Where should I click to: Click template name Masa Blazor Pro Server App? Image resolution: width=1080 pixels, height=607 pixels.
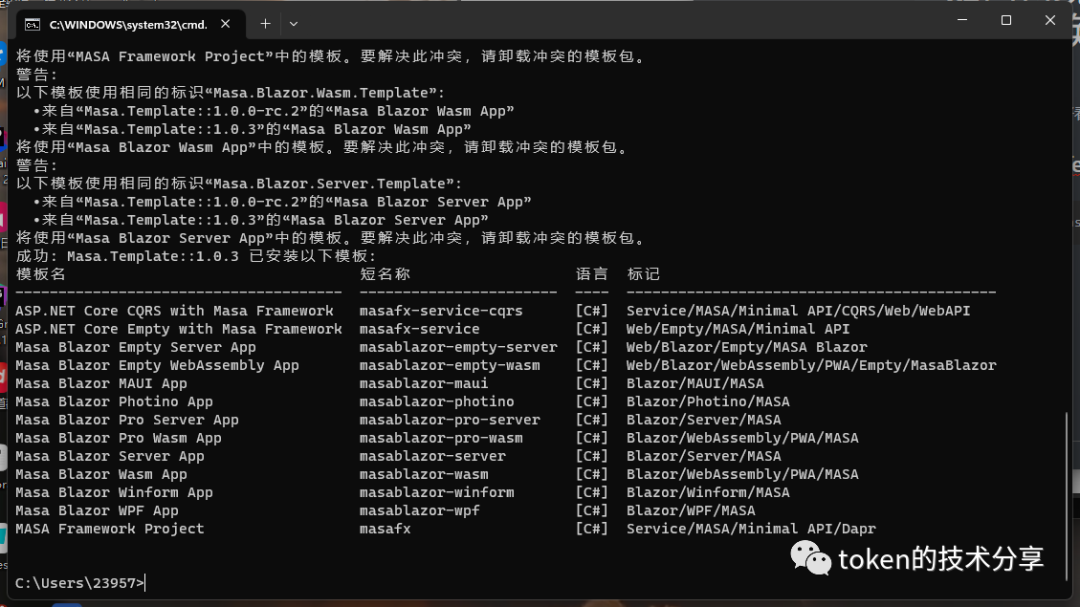point(127,420)
